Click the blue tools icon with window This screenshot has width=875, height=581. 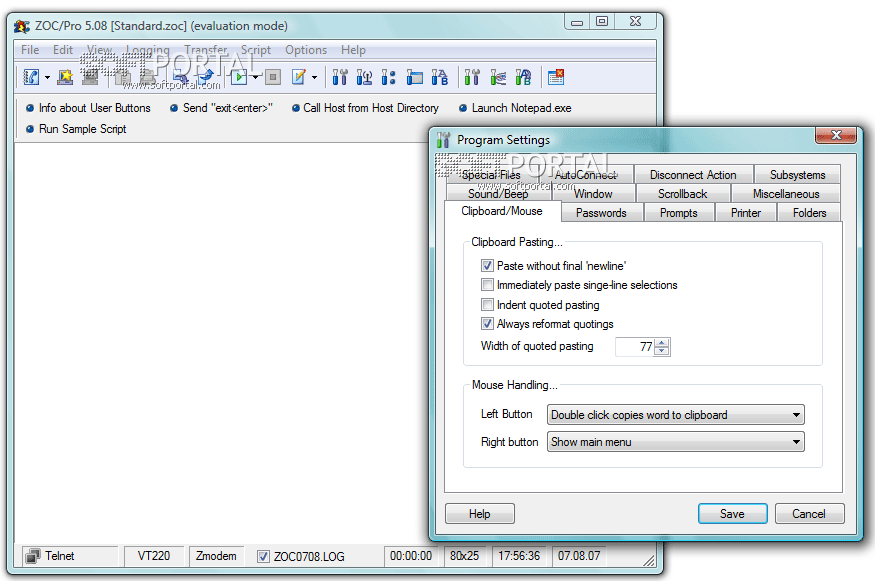tap(414, 77)
